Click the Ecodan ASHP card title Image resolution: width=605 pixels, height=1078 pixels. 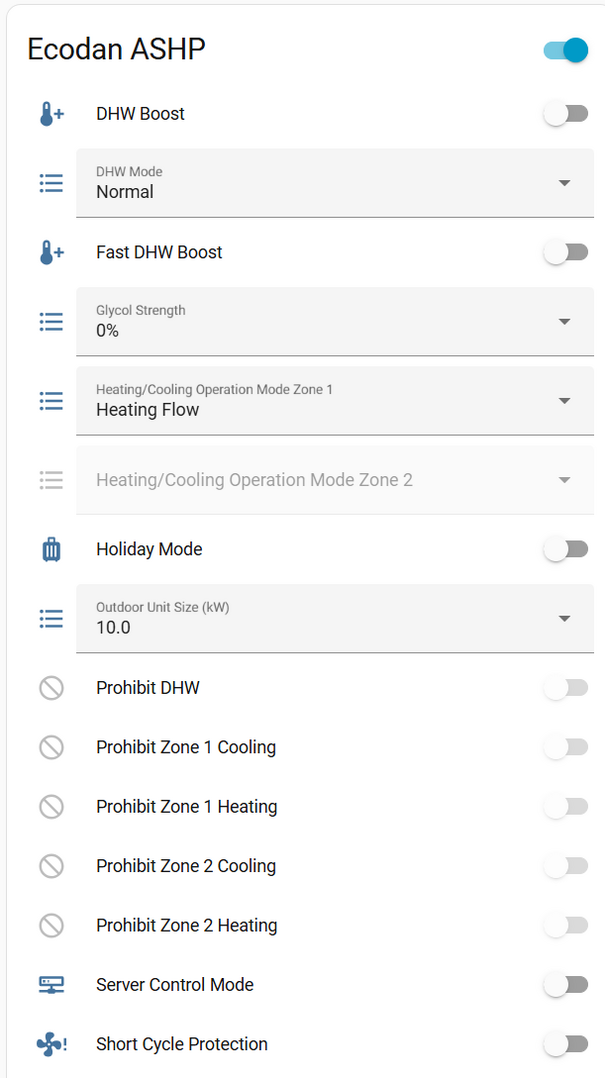tap(116, 49)
